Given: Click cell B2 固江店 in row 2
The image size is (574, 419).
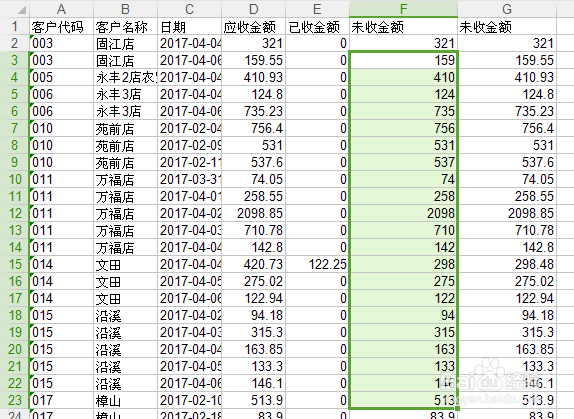Looking at the screenshot, I should (126, 43).
